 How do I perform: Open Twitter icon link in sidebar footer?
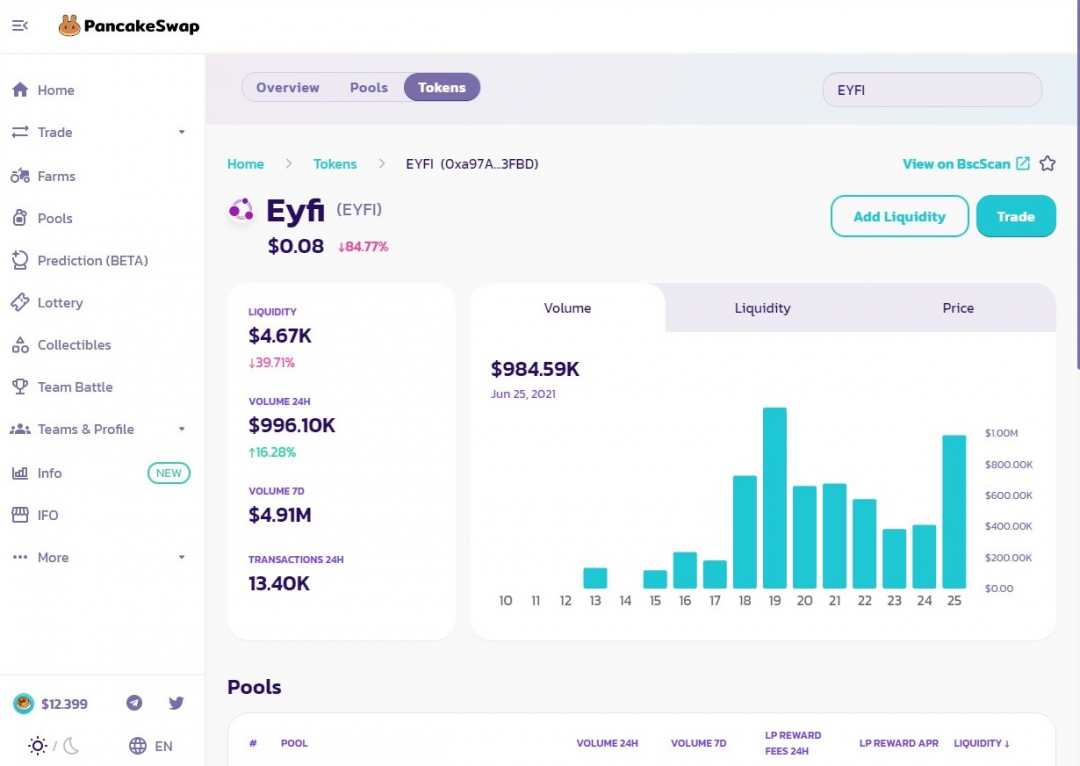[x=176, y=703]
